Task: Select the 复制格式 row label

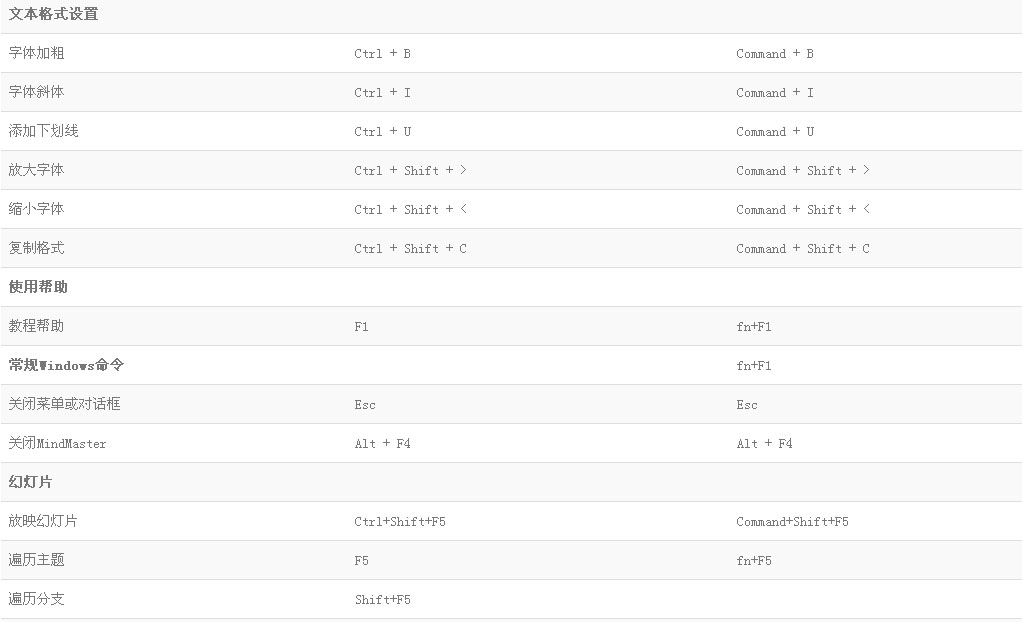Action: tap(36, 248)
